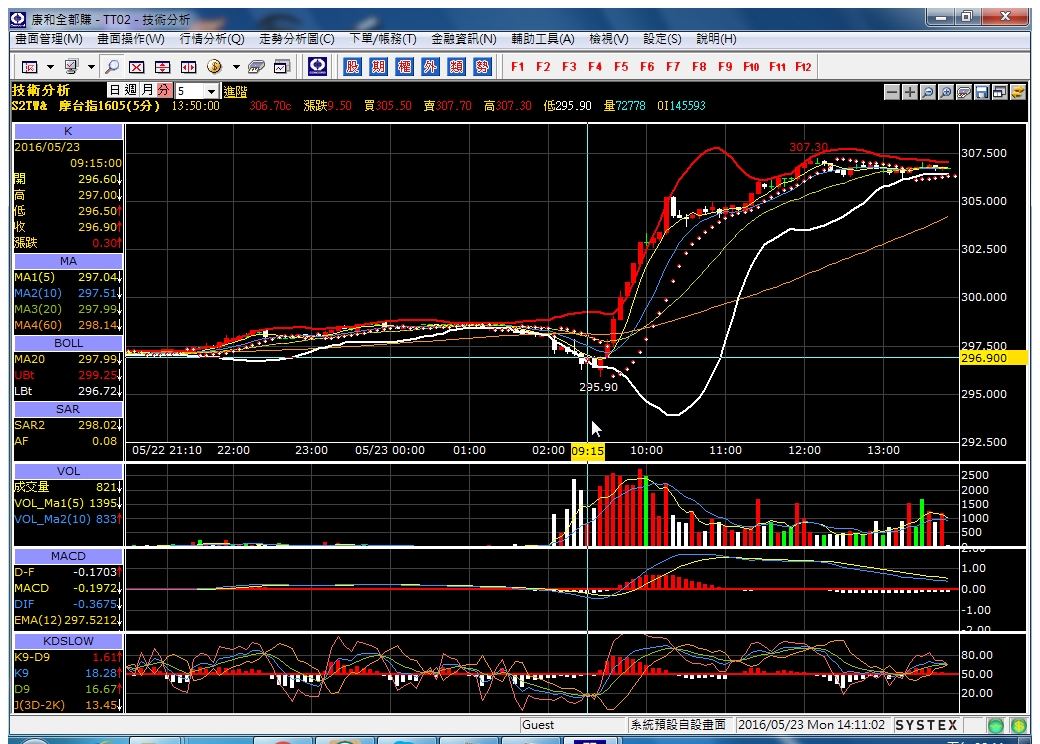Click the SAR2 value row
1040x744 pixels.
pos(68,425)
